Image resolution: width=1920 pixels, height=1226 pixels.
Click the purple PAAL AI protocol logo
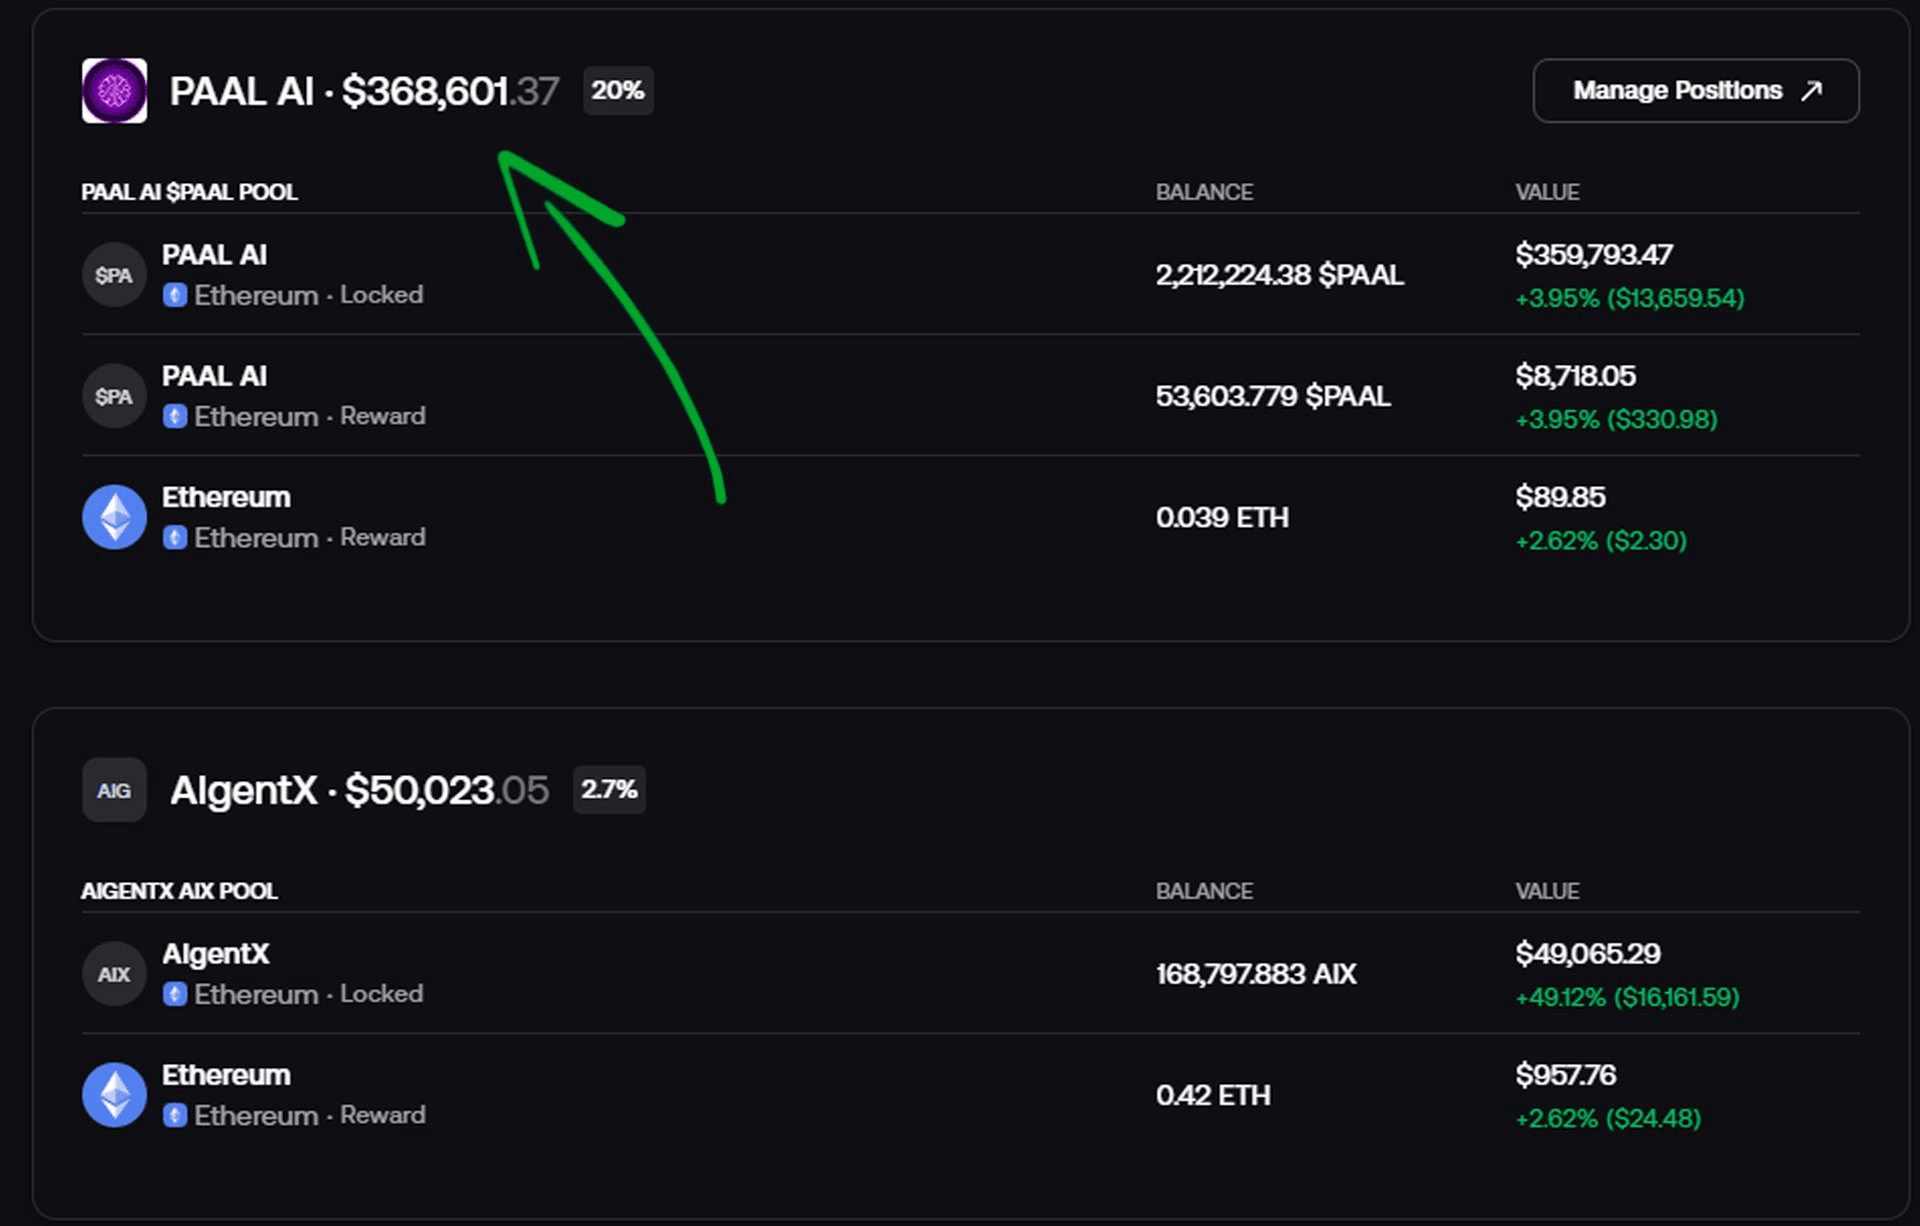click(114, 91)
